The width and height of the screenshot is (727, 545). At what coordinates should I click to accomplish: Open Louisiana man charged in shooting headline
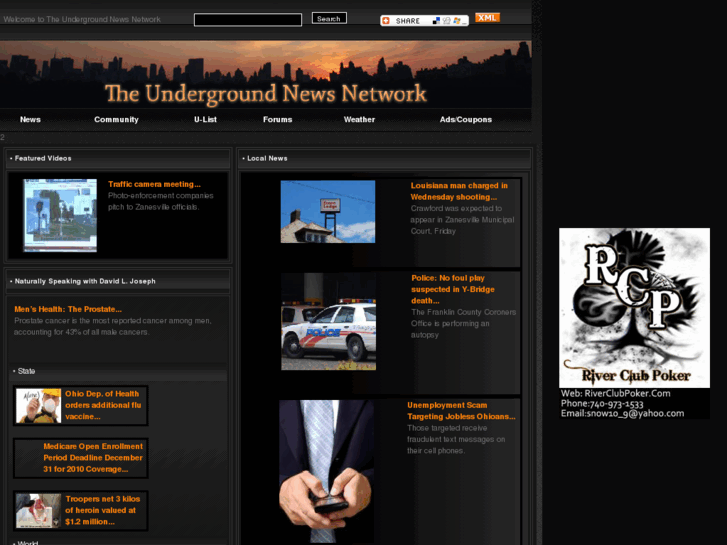(459, 191)
